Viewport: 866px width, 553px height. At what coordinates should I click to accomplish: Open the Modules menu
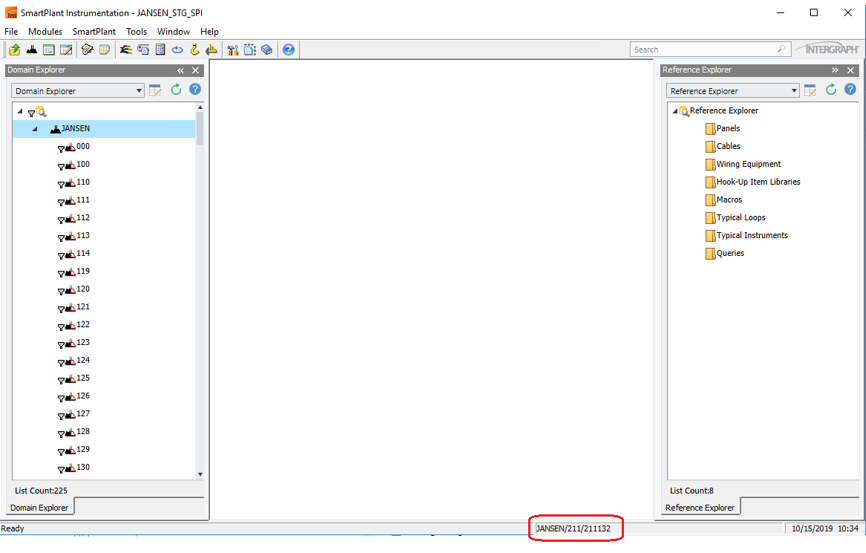[x=45, y=32]
